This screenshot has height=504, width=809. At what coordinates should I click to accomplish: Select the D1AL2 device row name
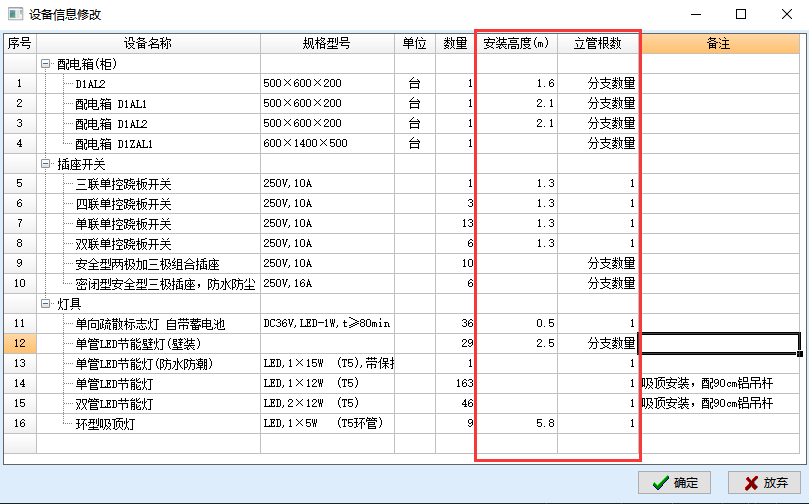point(91,84)
